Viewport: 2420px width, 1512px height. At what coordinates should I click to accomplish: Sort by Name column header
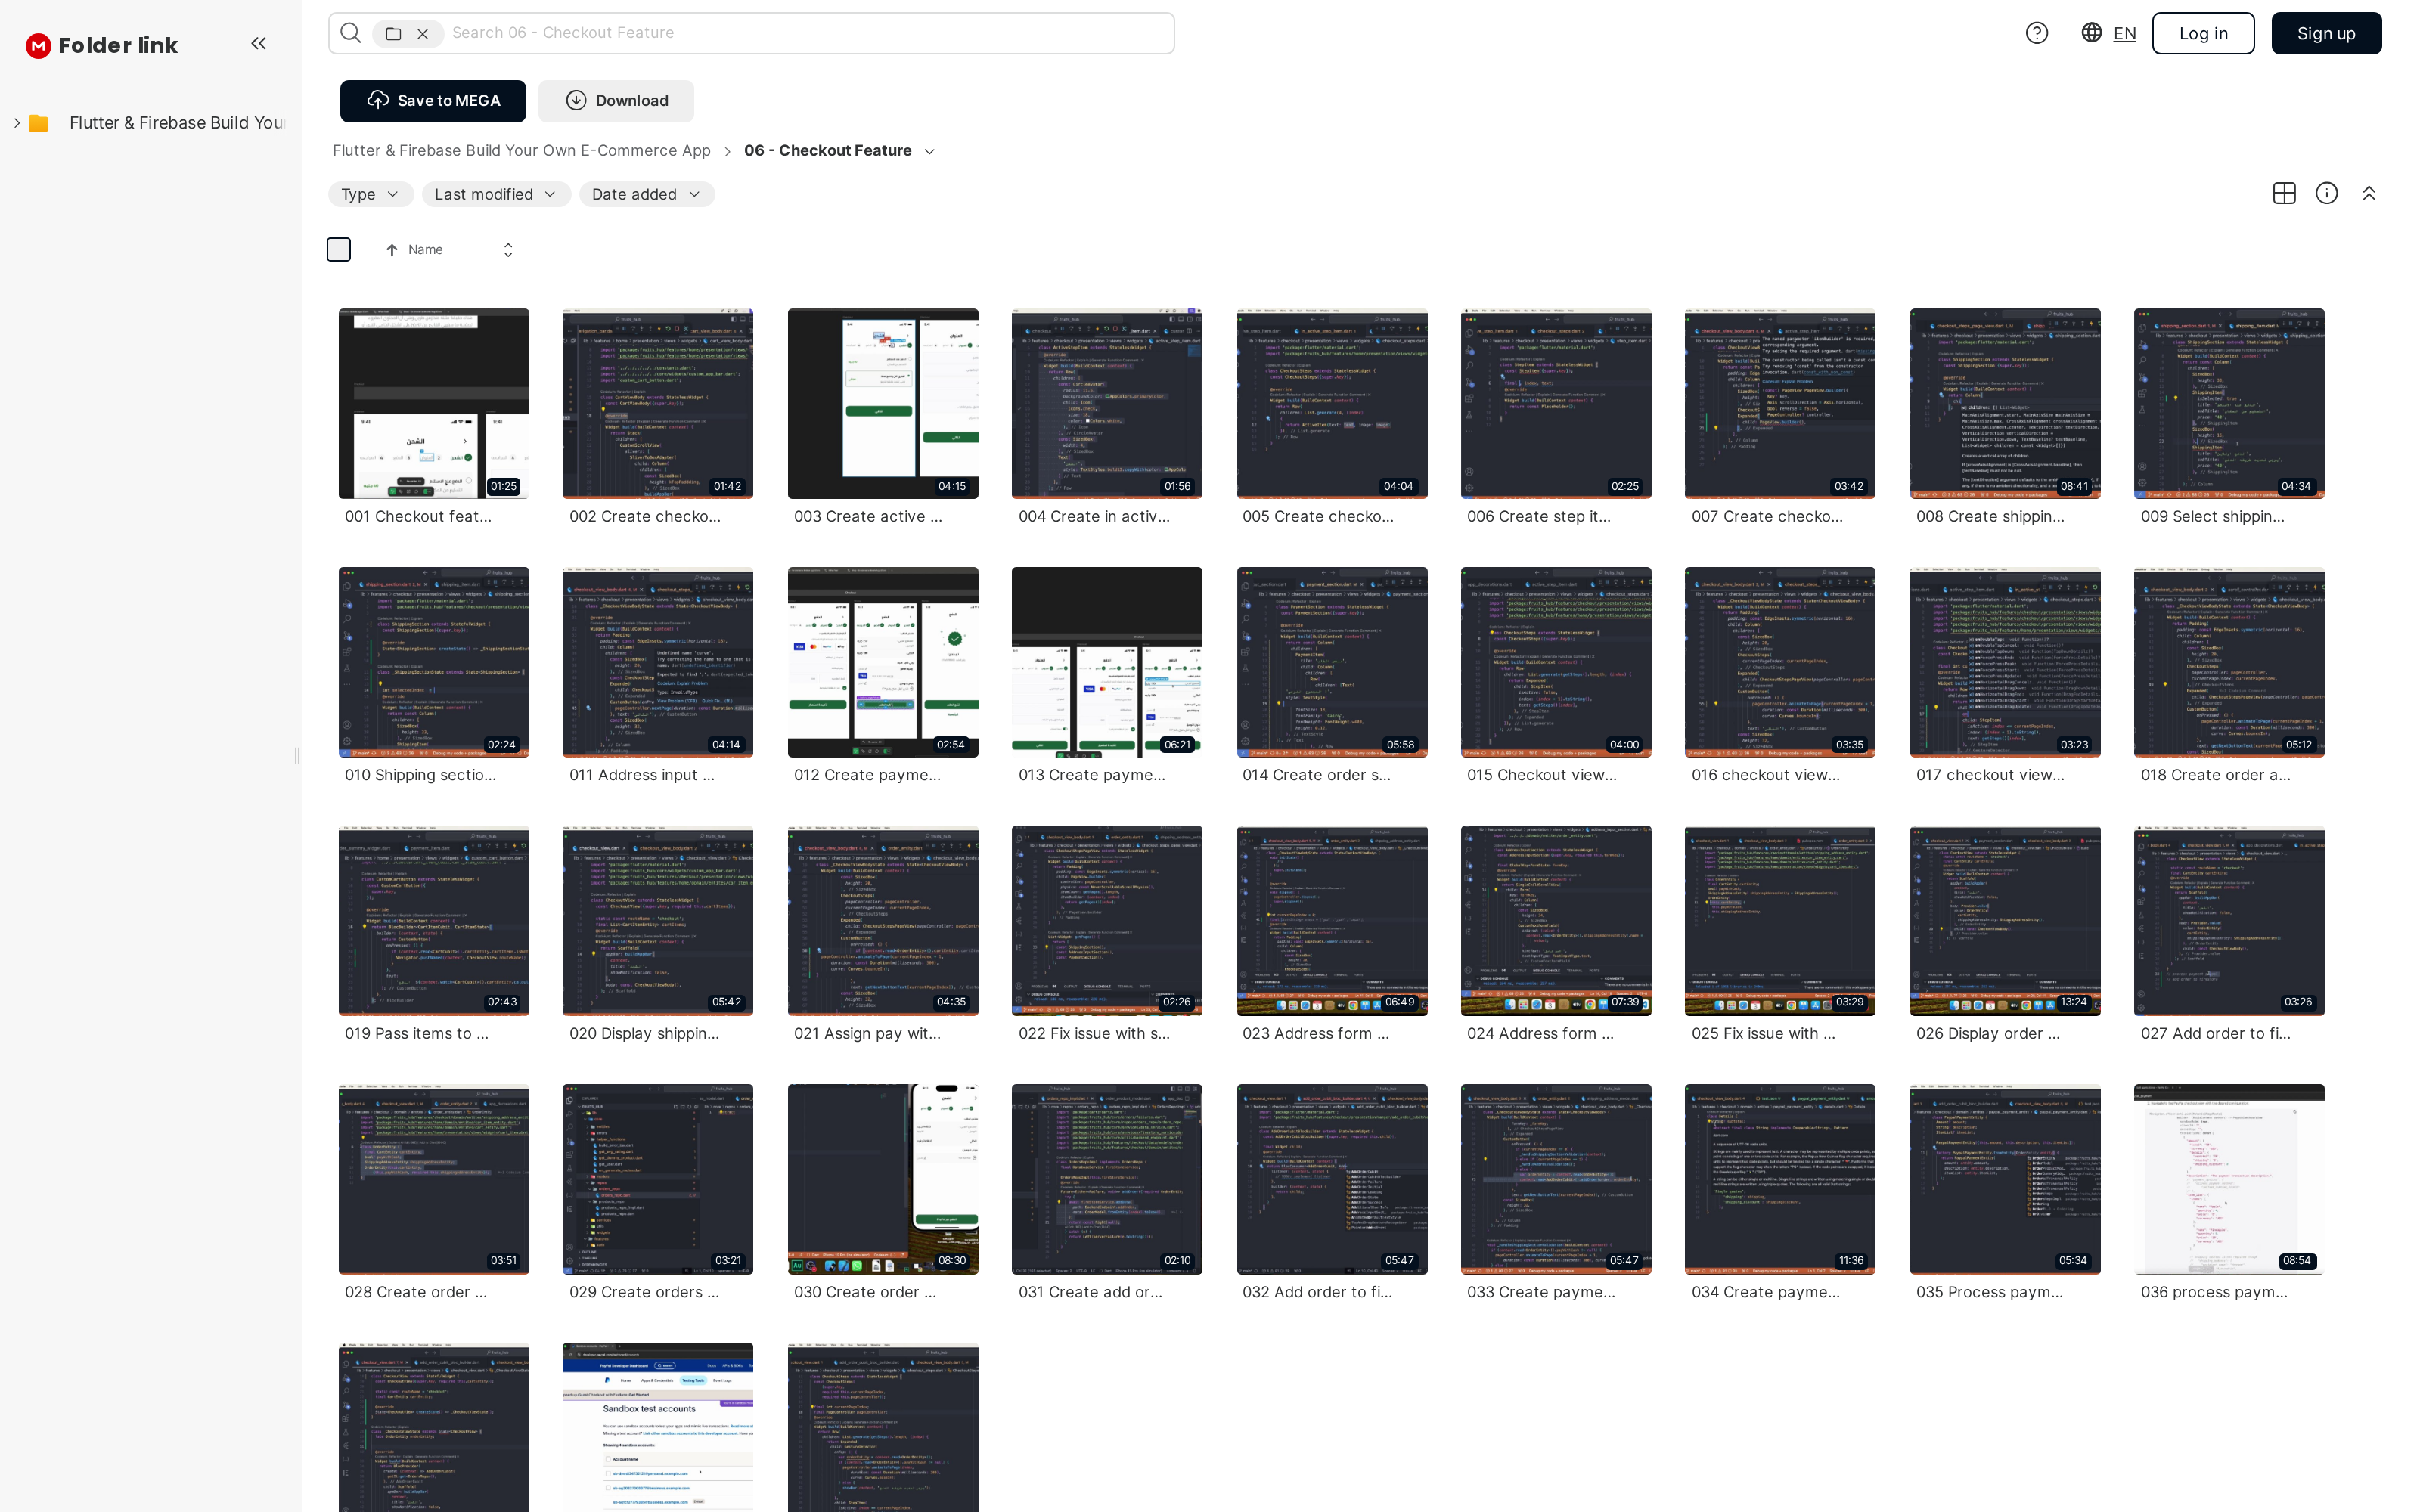425,250
